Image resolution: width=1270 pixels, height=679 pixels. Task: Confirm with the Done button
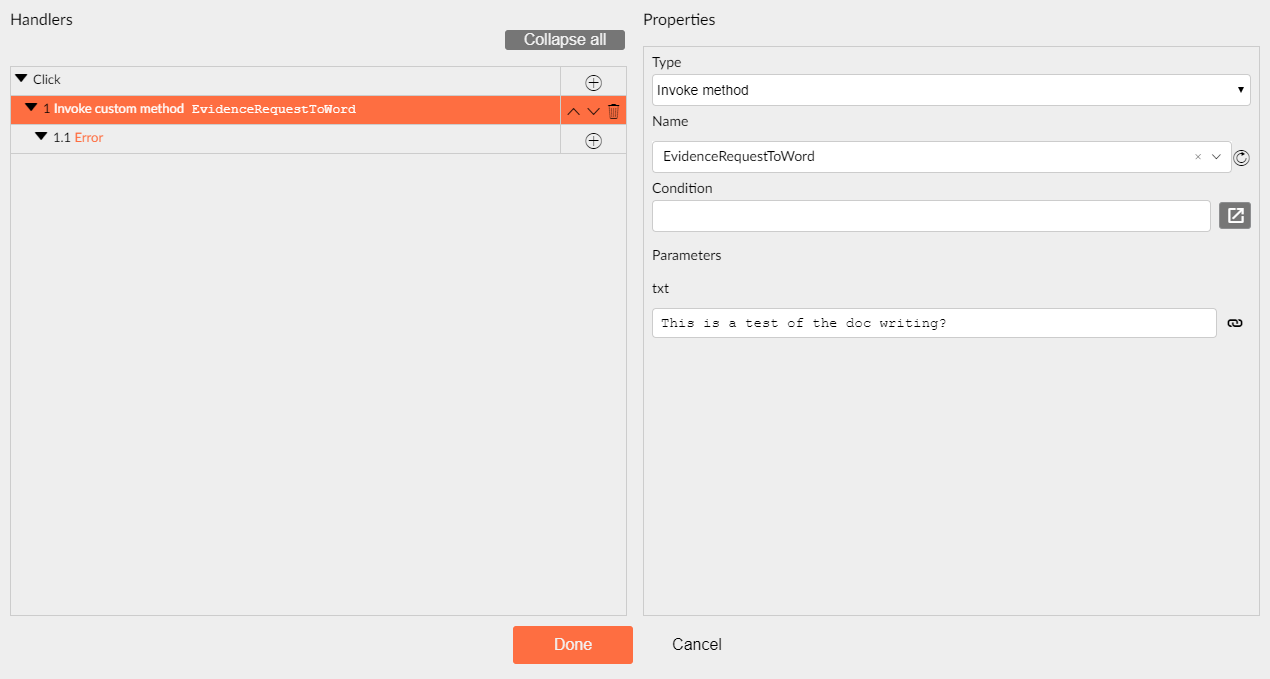pos(573,645)
